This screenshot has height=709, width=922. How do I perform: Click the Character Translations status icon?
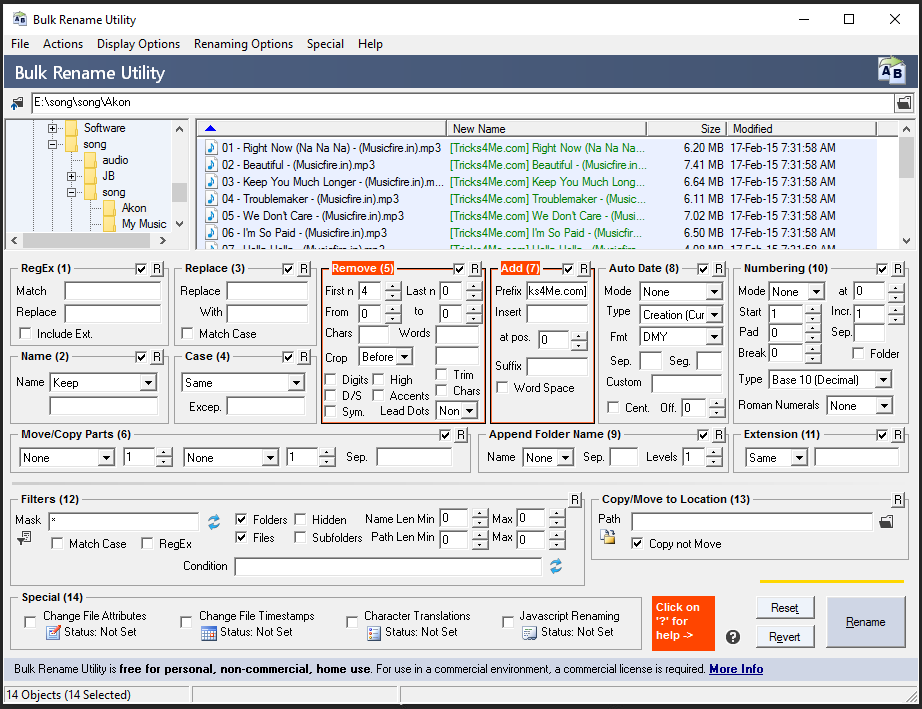(x=374, y=633)
